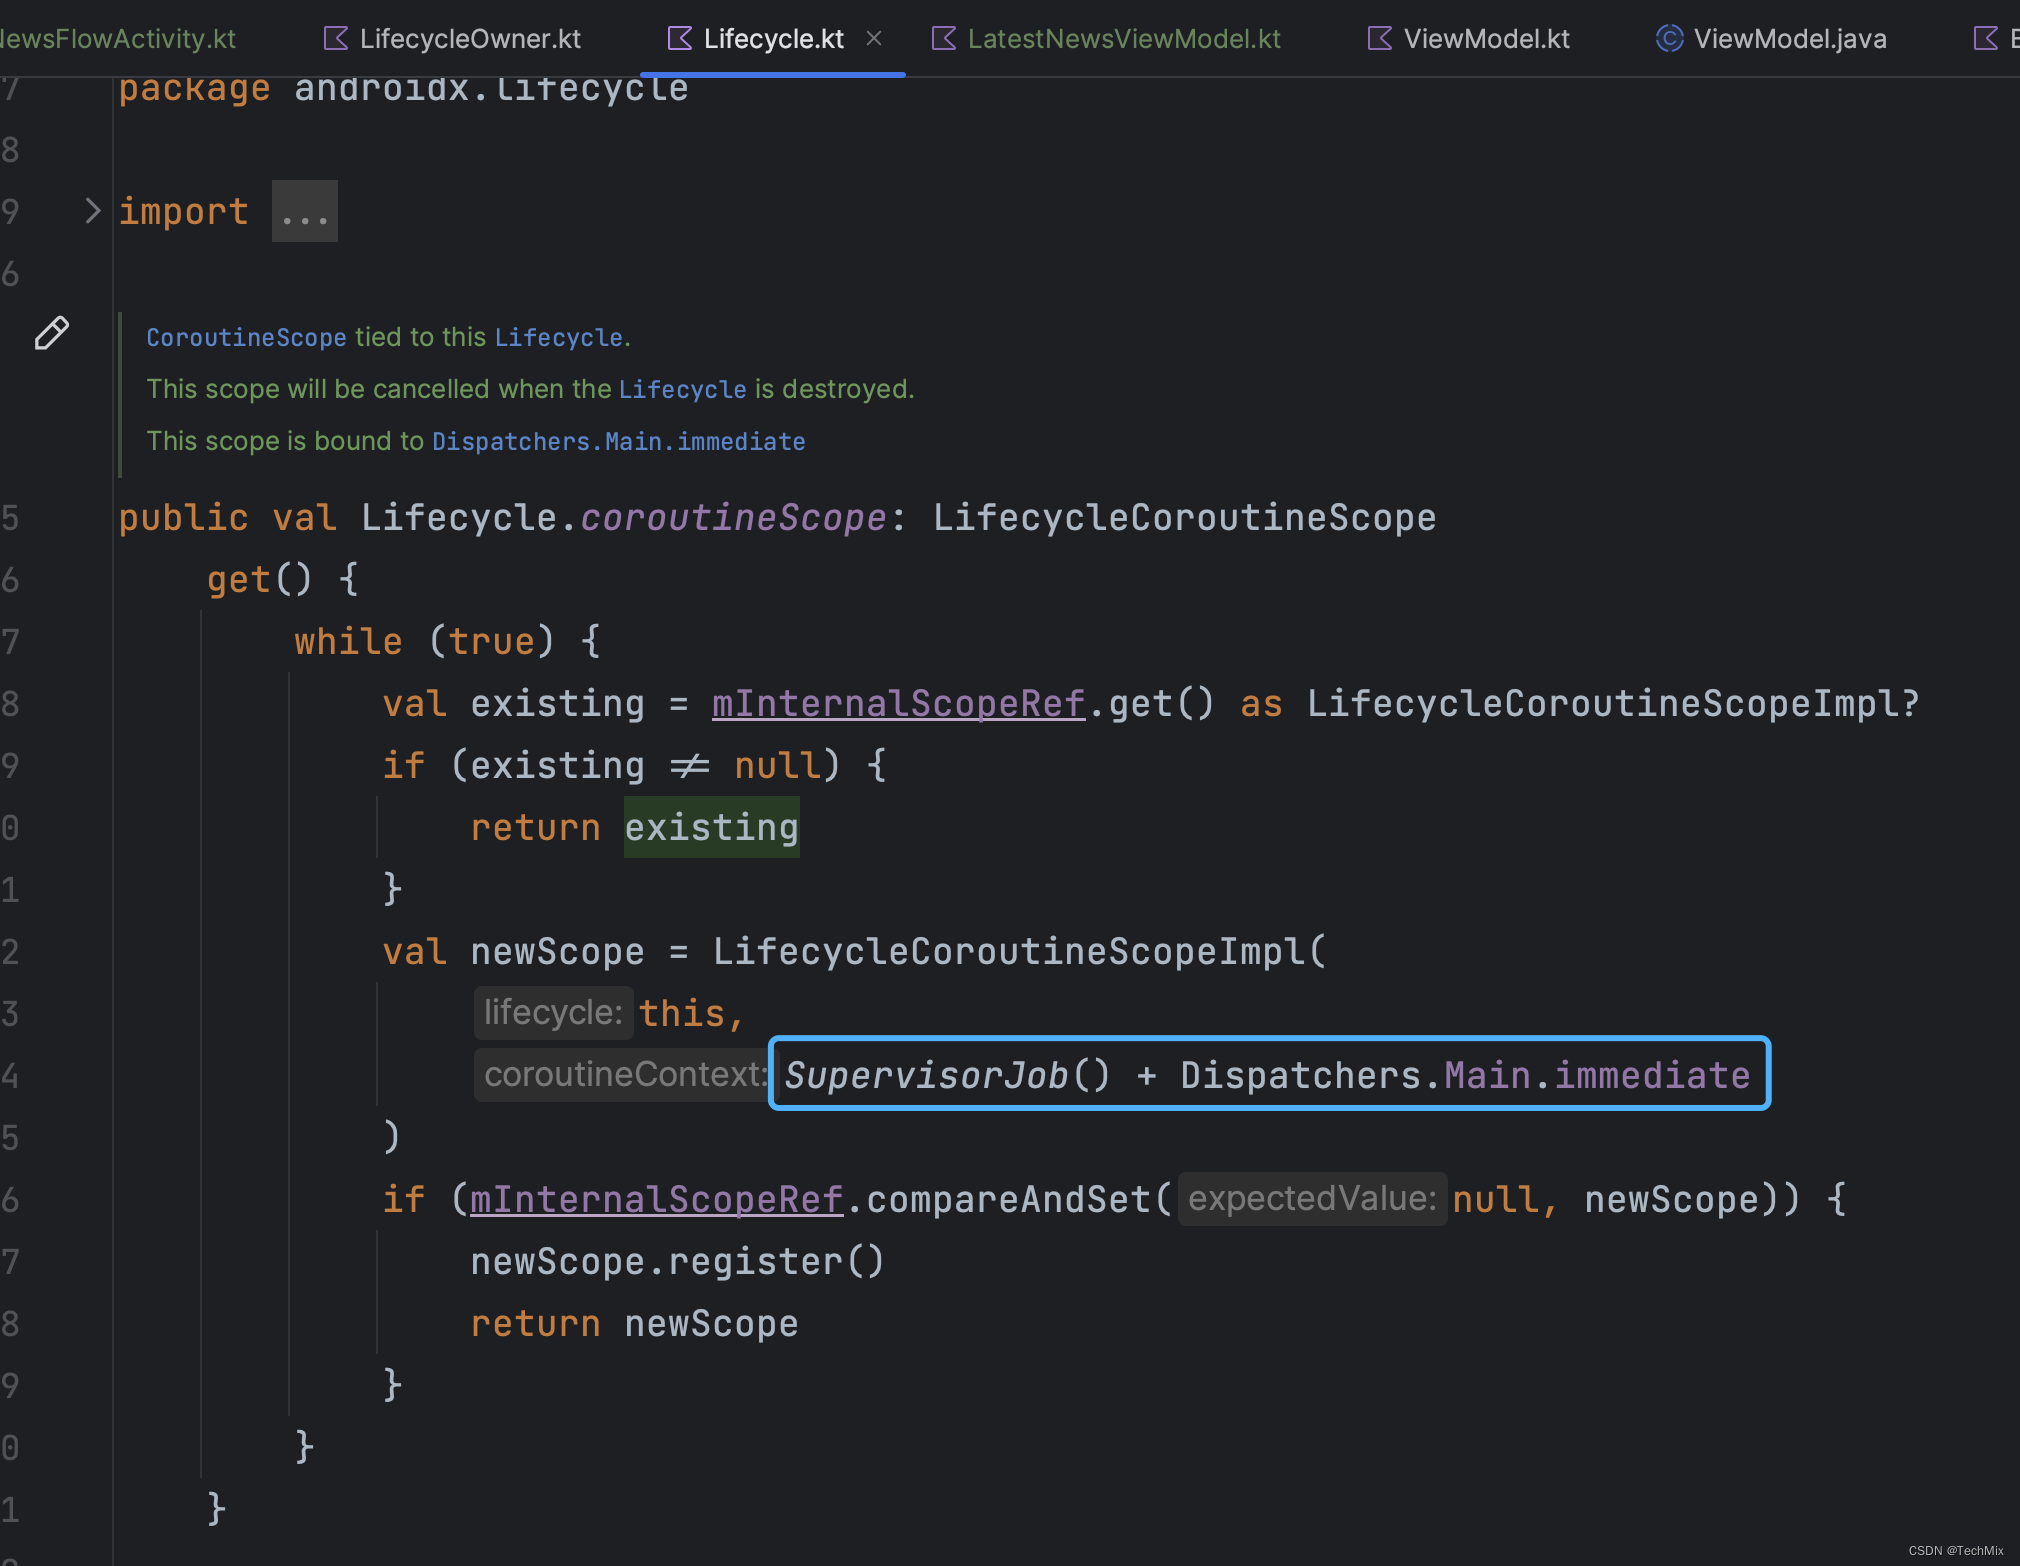Open the ViewModel.java tab
The image size is (2020, 1566).
[x=1771, y=39]
